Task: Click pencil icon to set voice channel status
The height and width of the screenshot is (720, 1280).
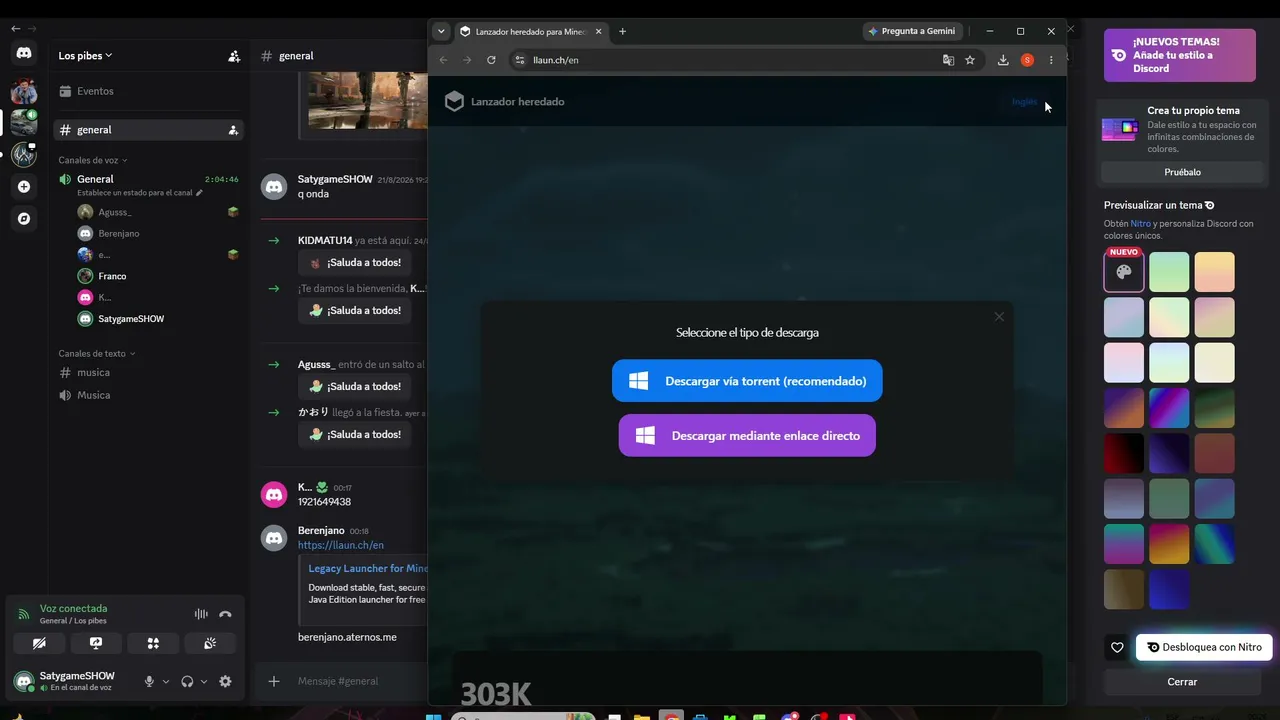Action: coord(199,193)
